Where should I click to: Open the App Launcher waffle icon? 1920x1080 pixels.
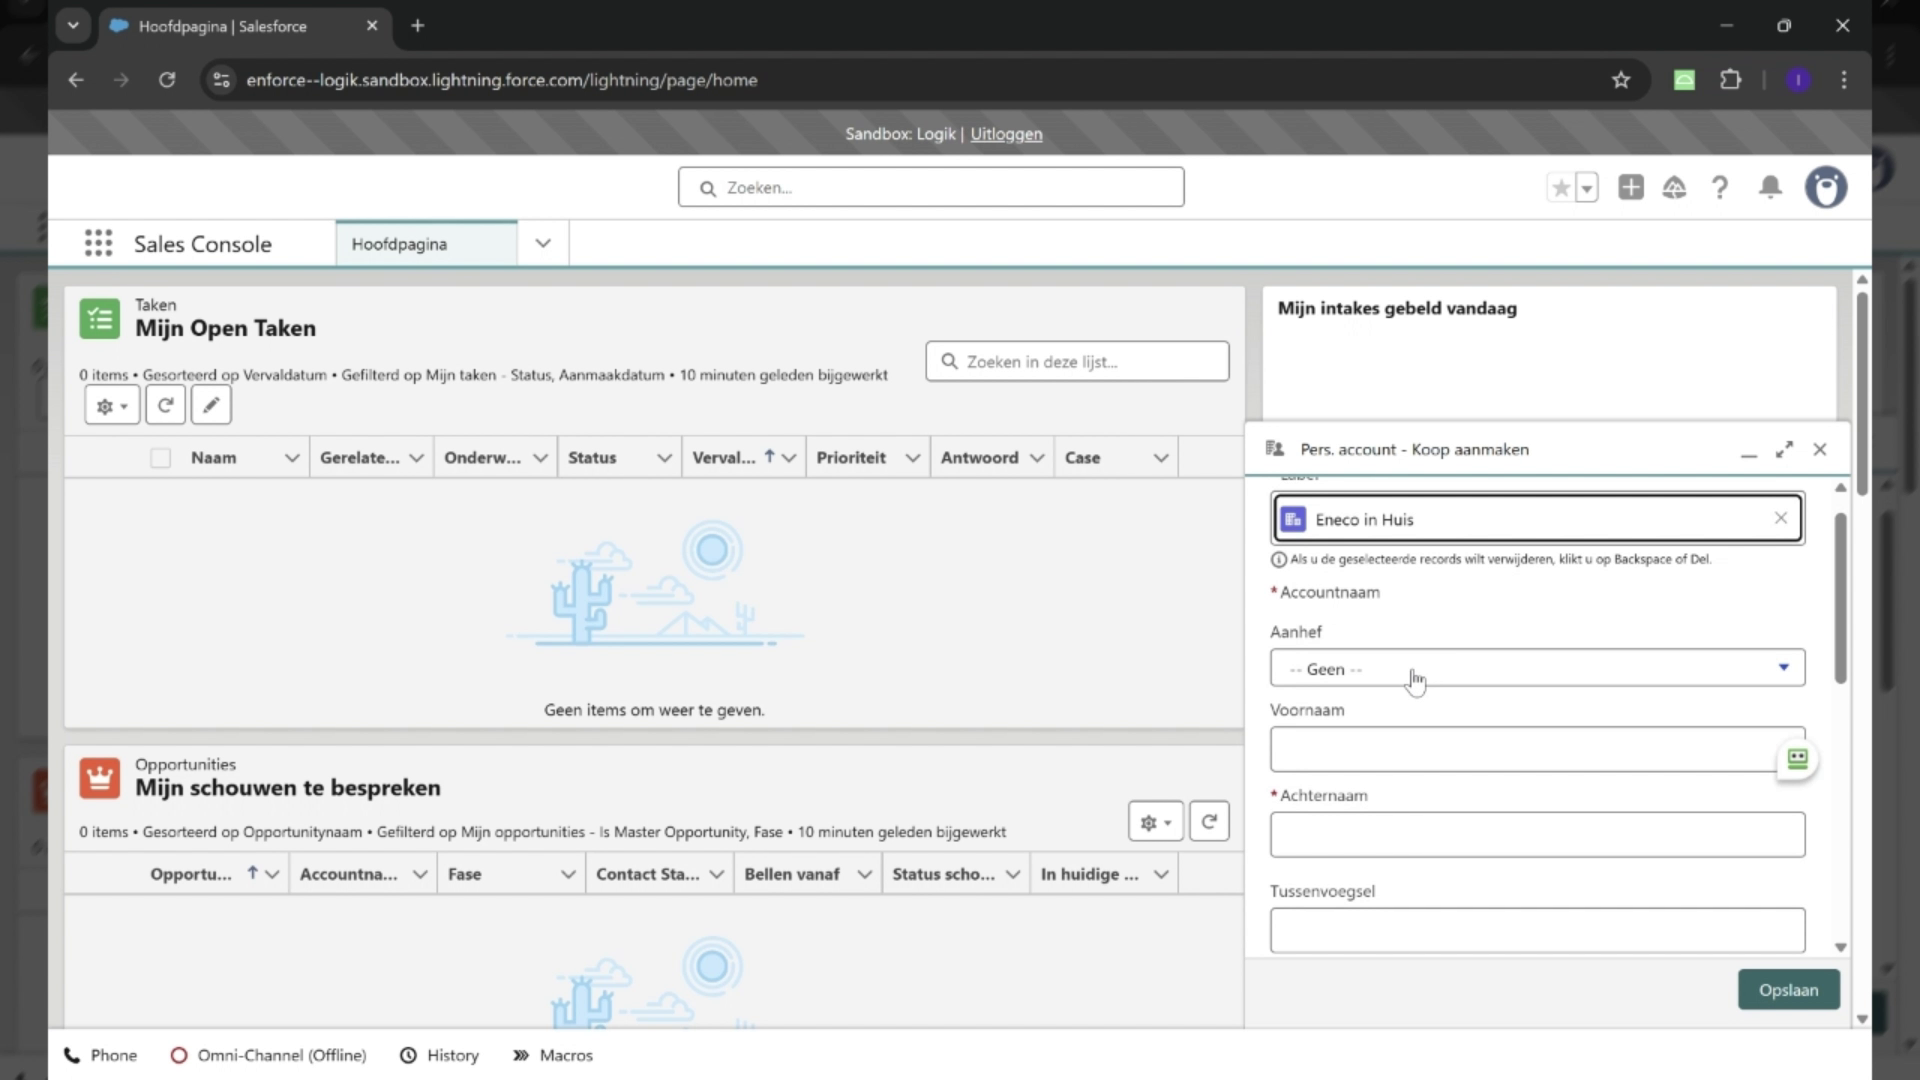tap(98, 243)
